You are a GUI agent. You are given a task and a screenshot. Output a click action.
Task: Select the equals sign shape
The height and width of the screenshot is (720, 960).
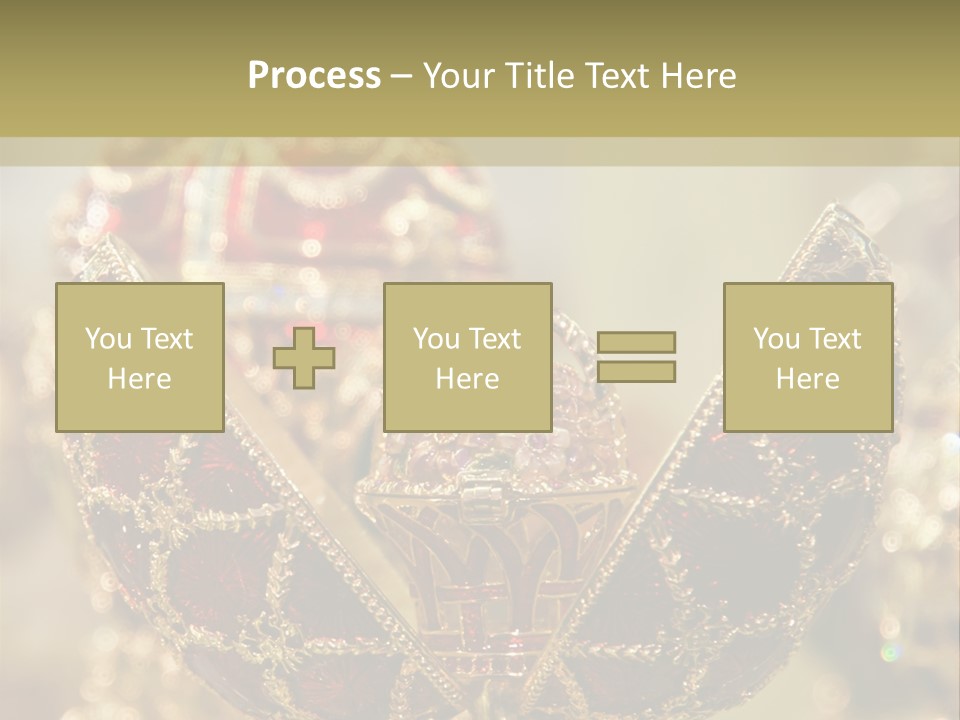tap(636, 357)
